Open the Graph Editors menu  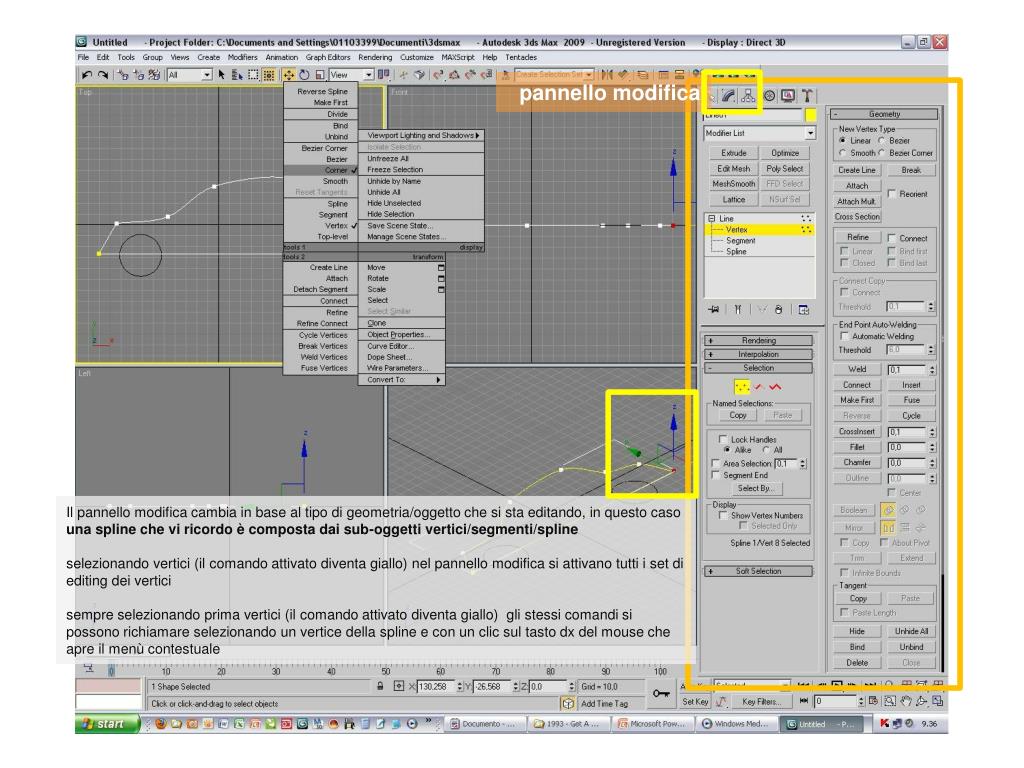(x=328, y=57)
